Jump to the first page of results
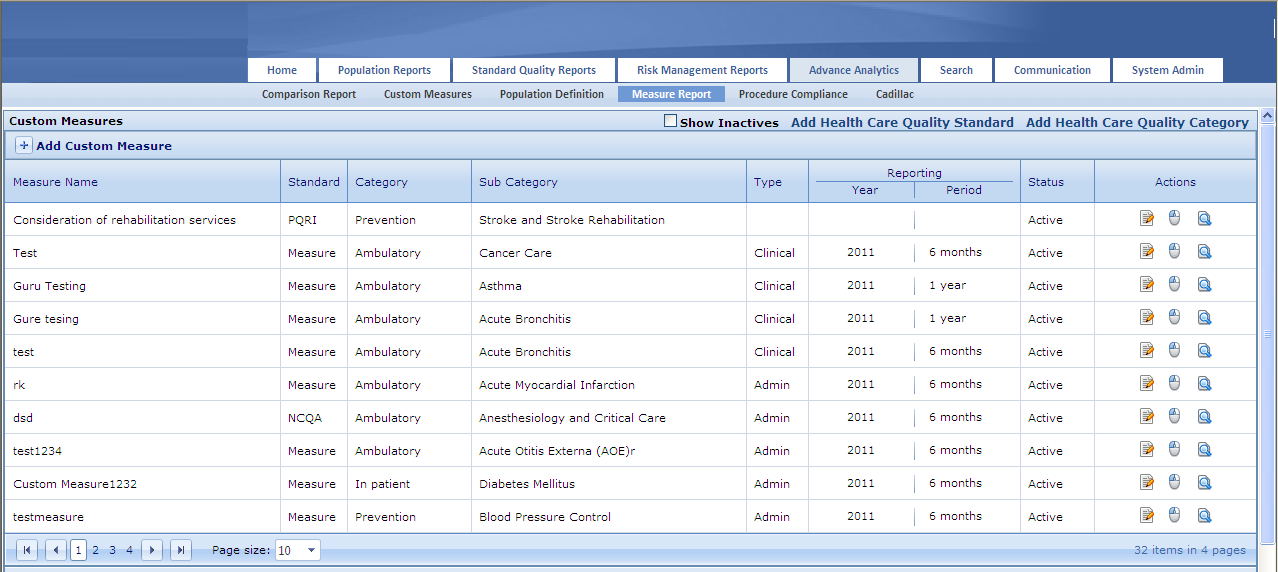1278x572 pixels. (x=28, y=550)
